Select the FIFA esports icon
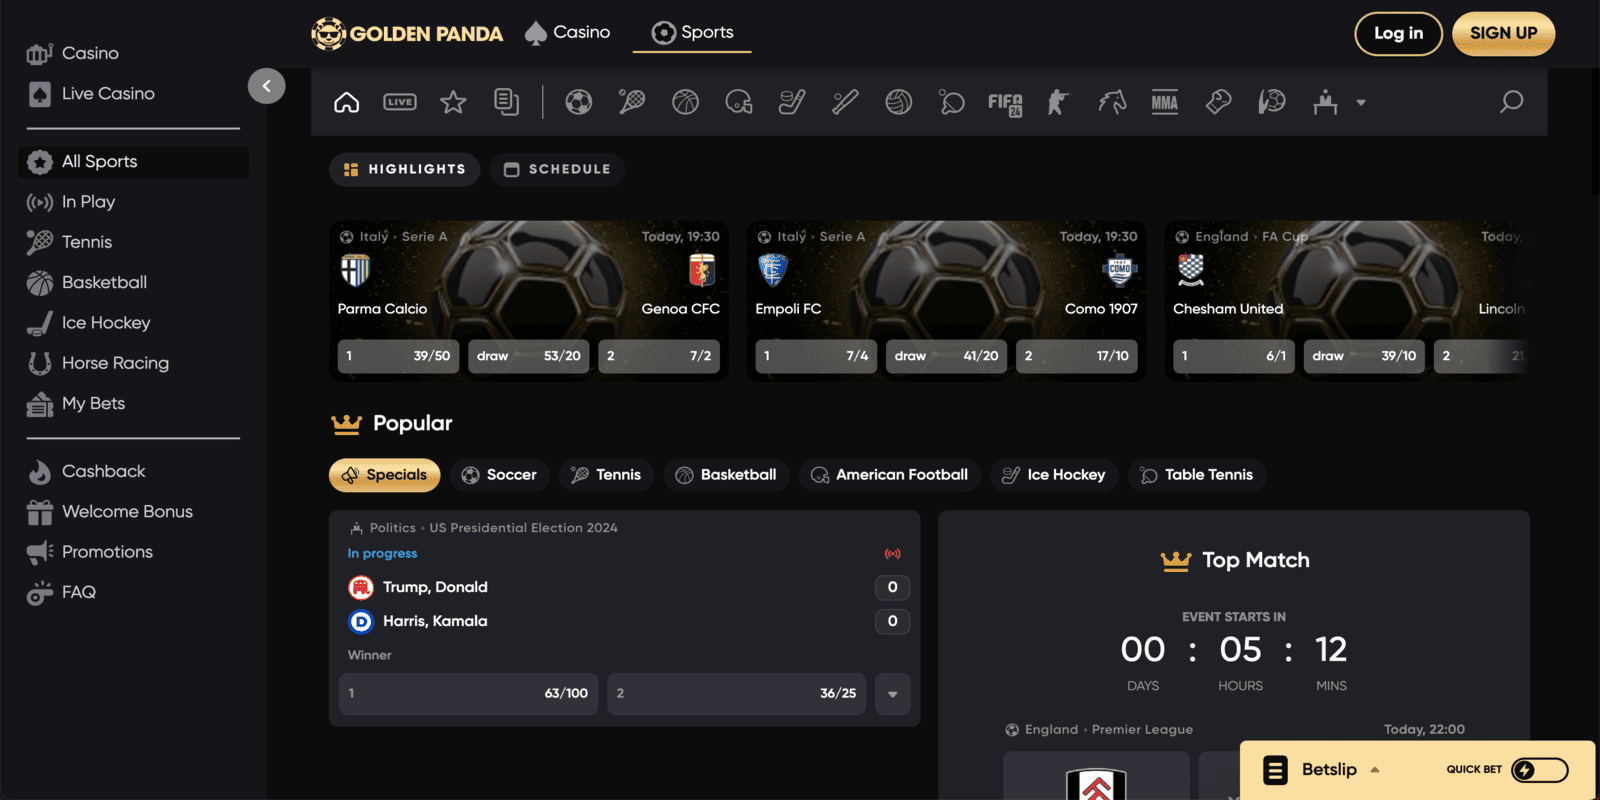The image size is (1600, 800). click(1005, 103)
